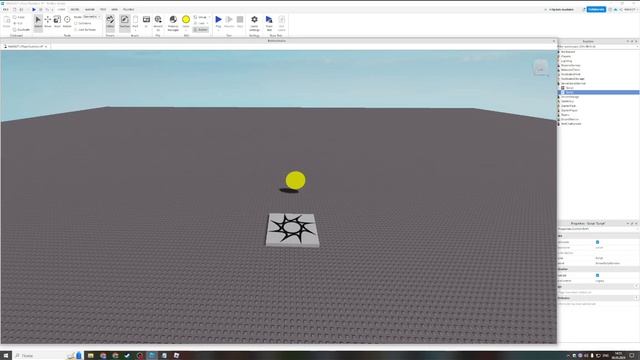Select the highlighted Script in Explorer

tap(598, 92)
